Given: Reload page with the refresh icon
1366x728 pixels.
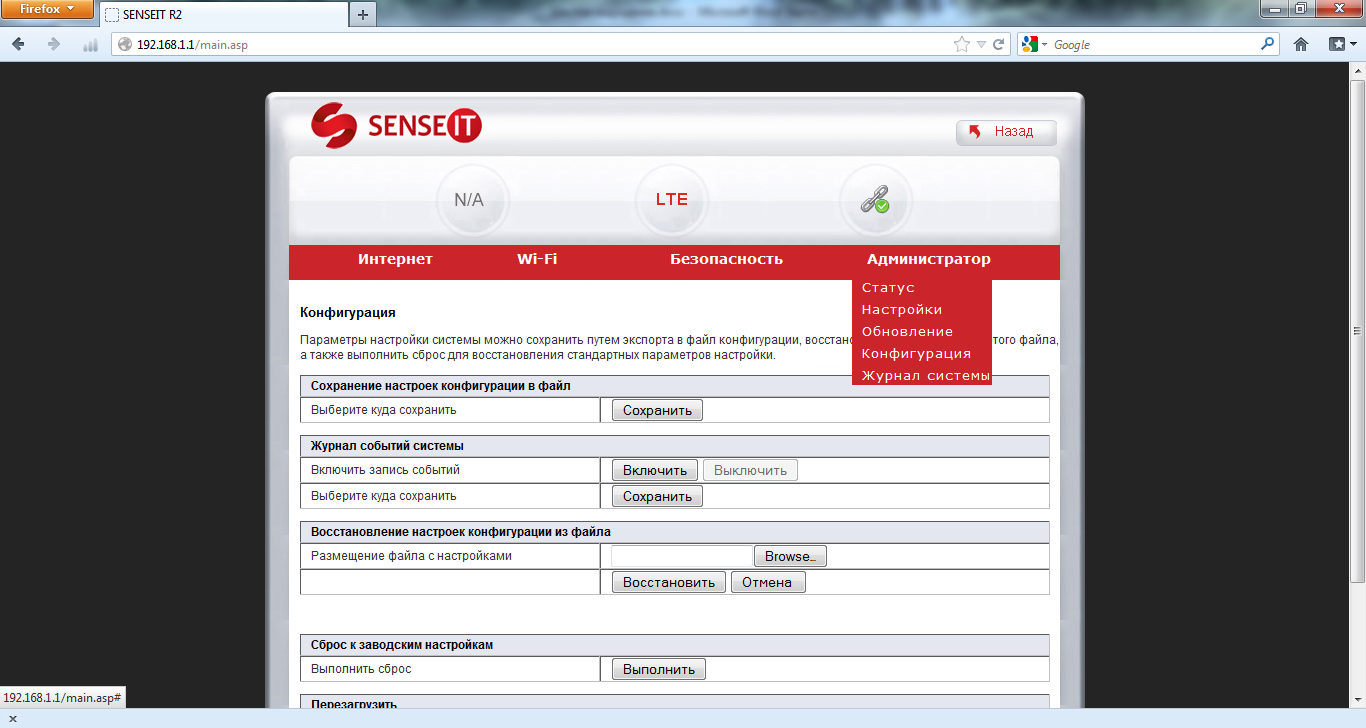Looking at the screenshot, I should tap(998, 44).
